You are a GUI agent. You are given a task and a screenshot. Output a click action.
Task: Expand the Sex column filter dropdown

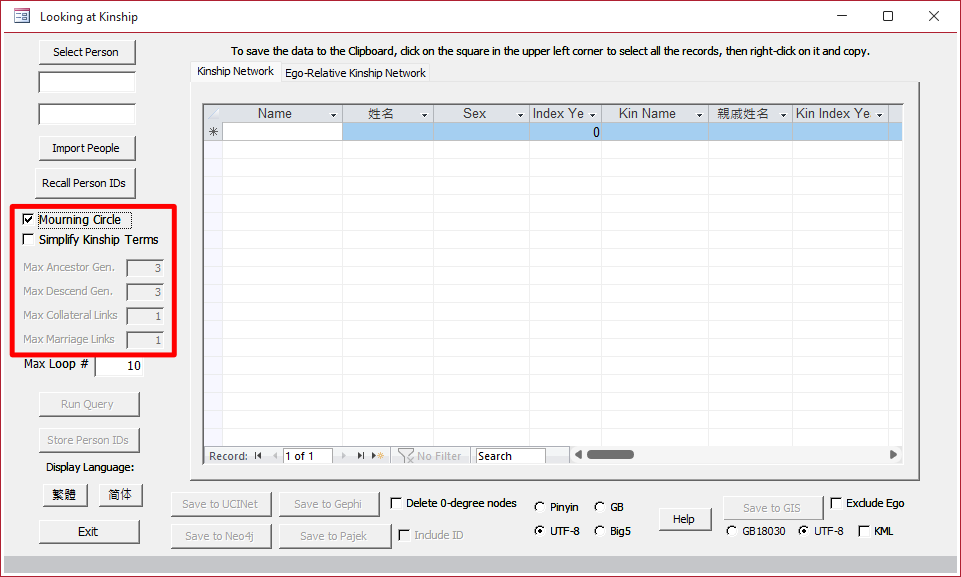[x=520, y=115]
